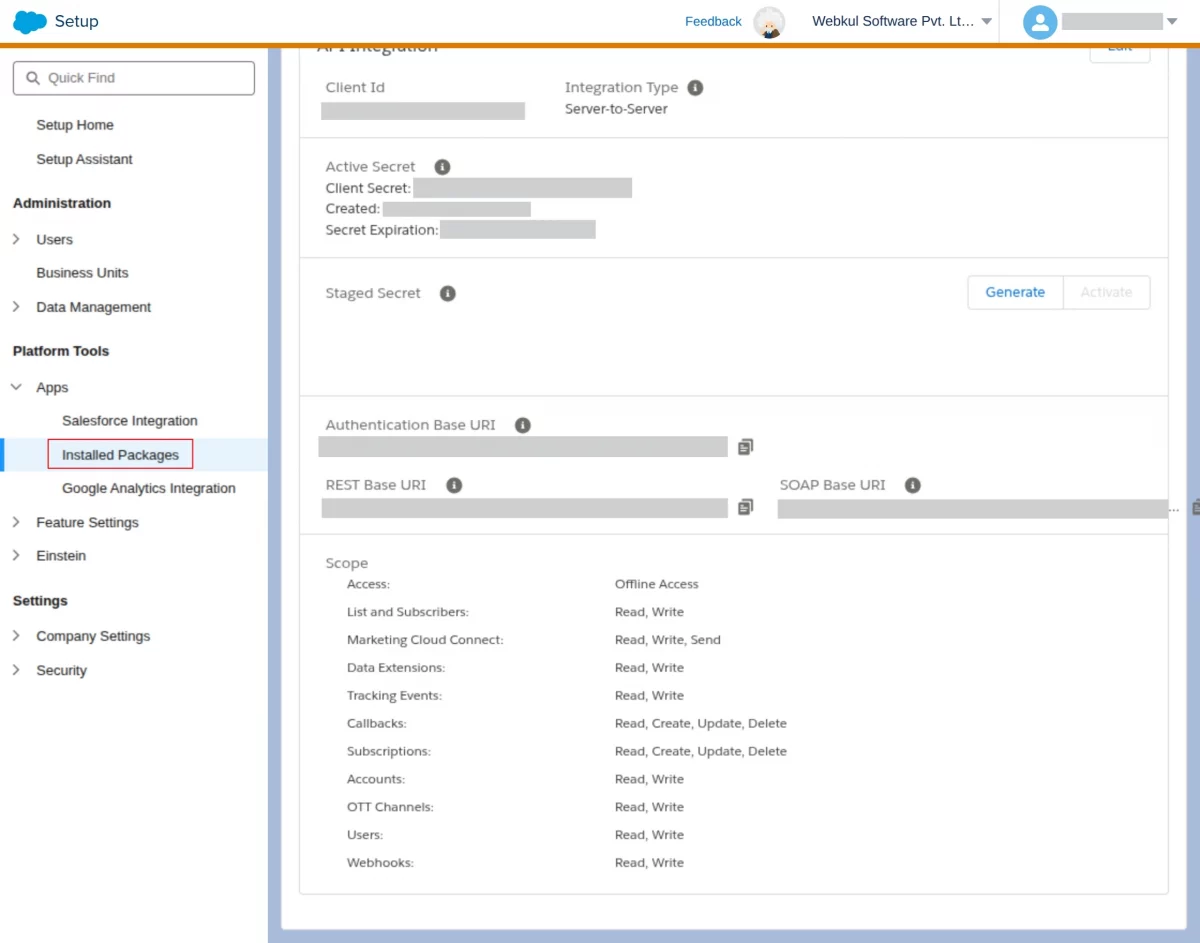Copy the Authentication Base URI
Screen dimensions: 1200x943
[x=745, y=447]
